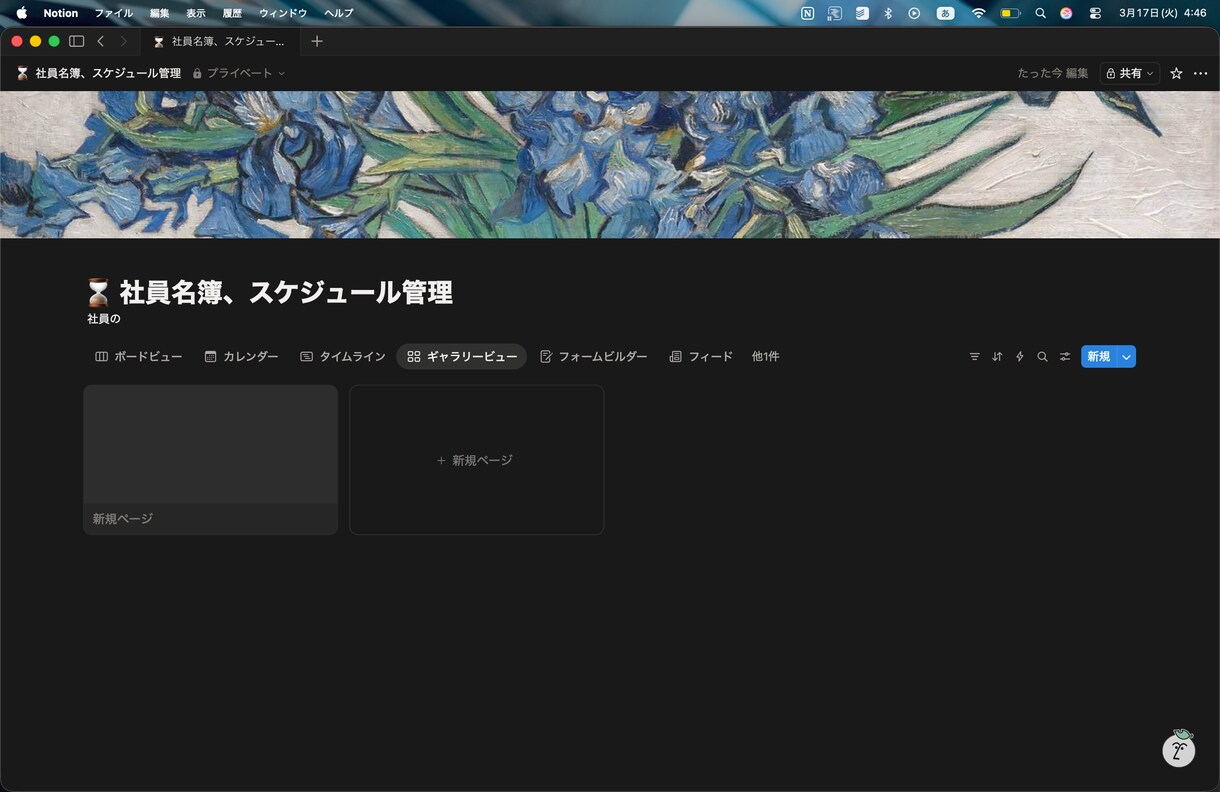Open the Notion AI assistant face button

[1179, 748]
